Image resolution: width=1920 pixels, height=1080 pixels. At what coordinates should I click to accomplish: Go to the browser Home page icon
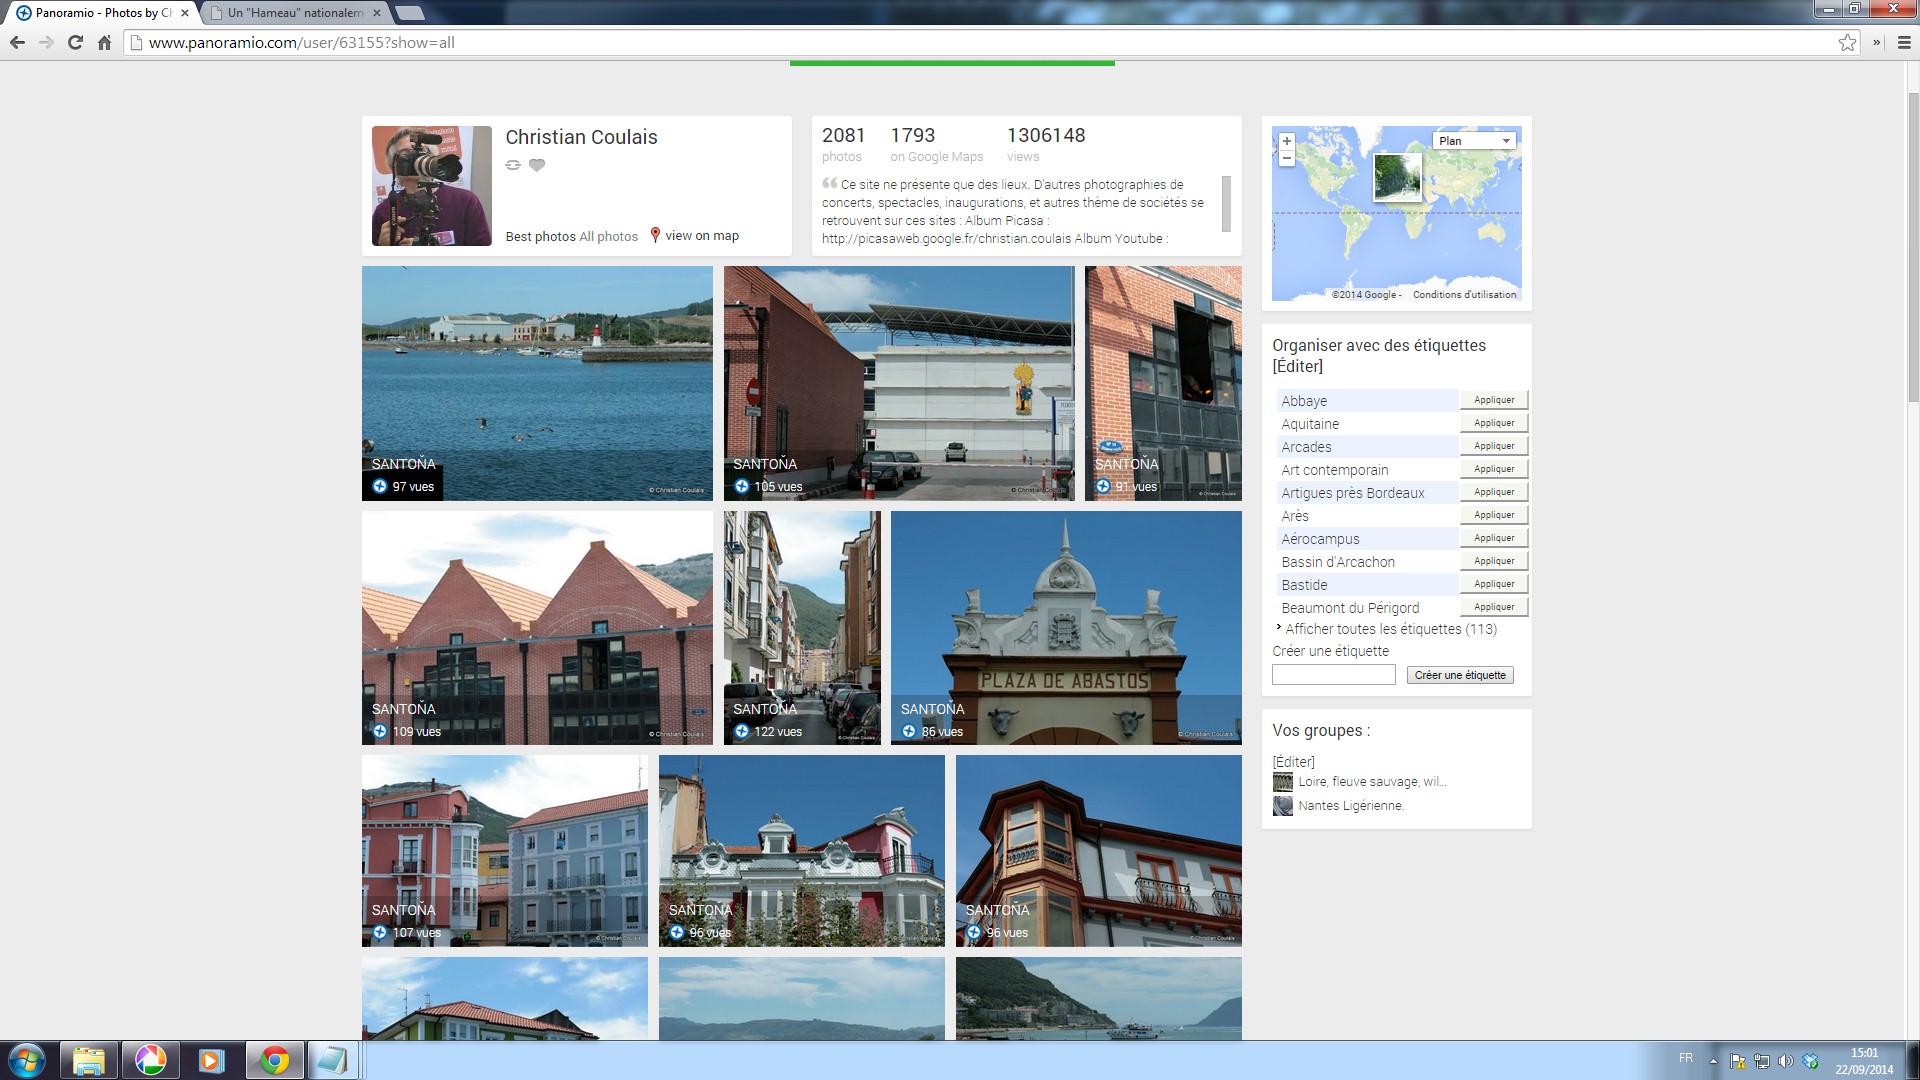(104, 43)
